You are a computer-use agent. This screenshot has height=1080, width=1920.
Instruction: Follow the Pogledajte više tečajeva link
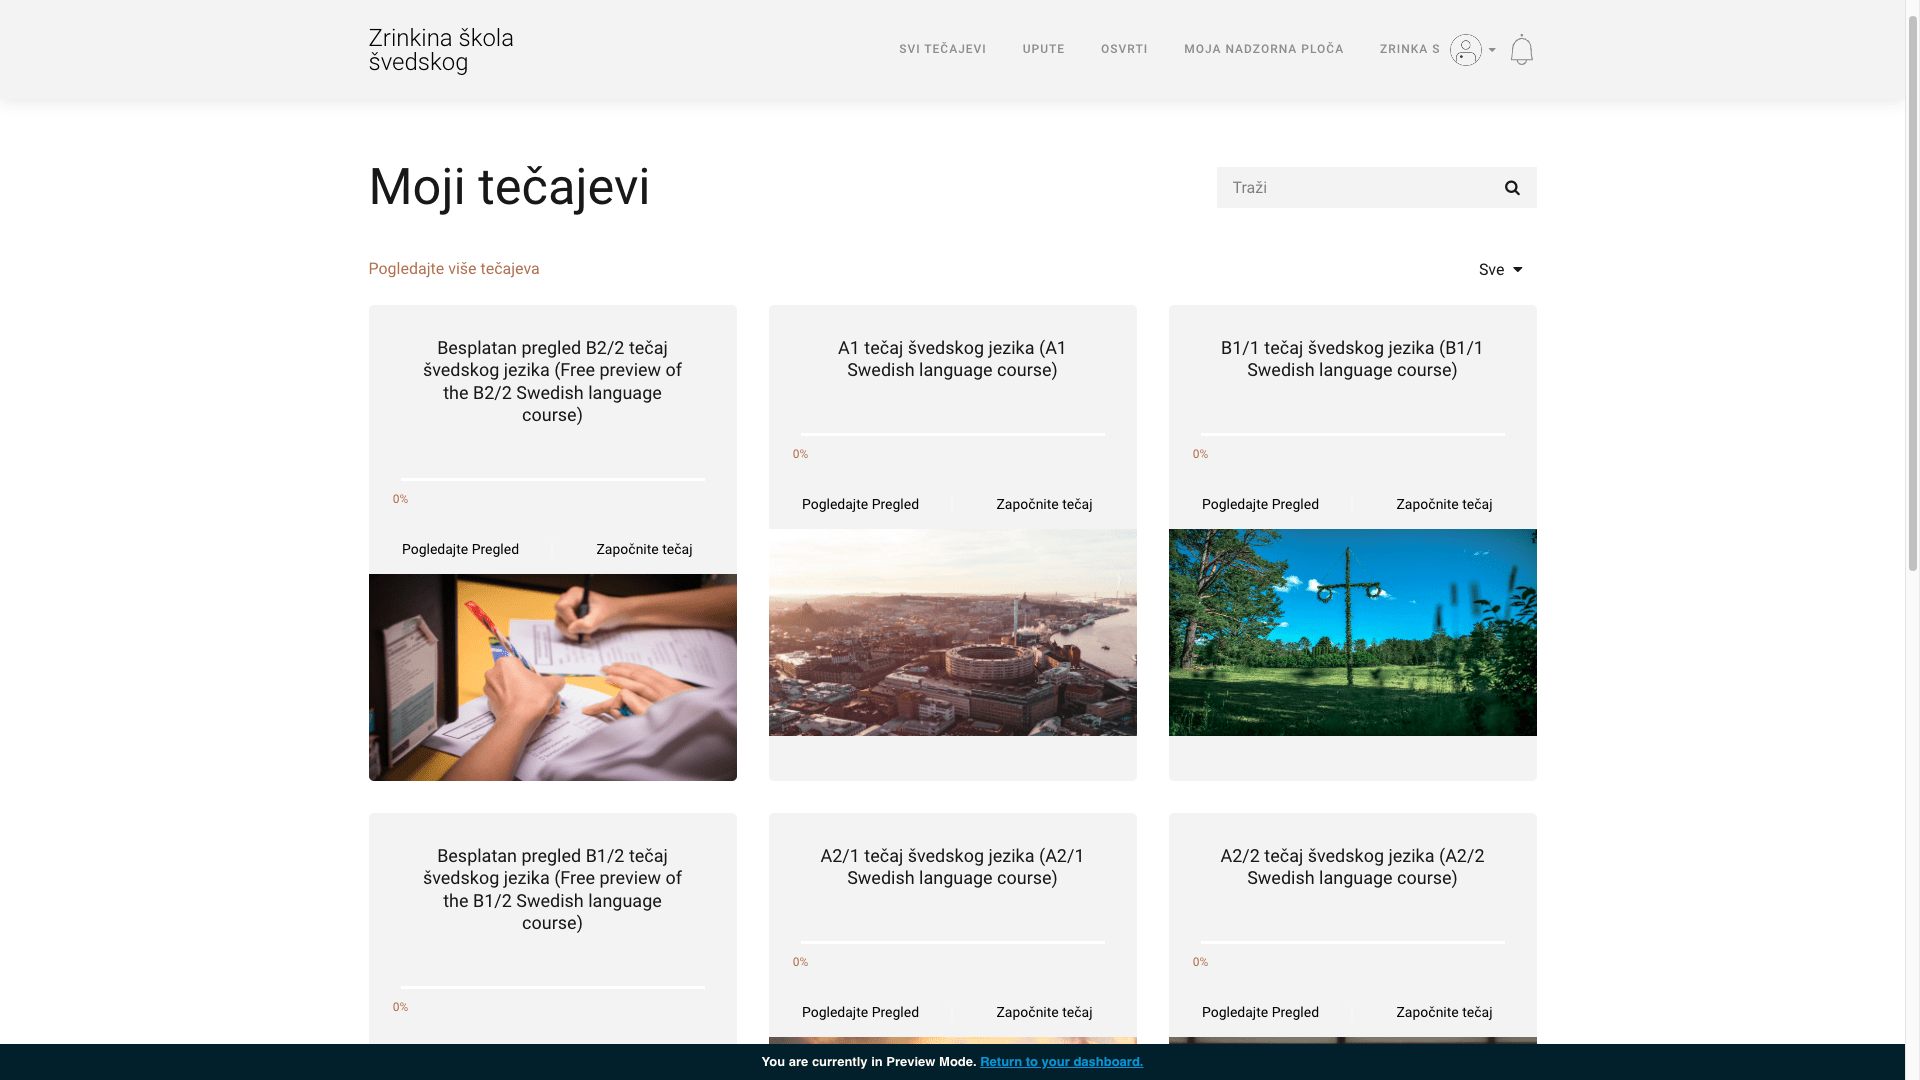(x=454, y=269)
